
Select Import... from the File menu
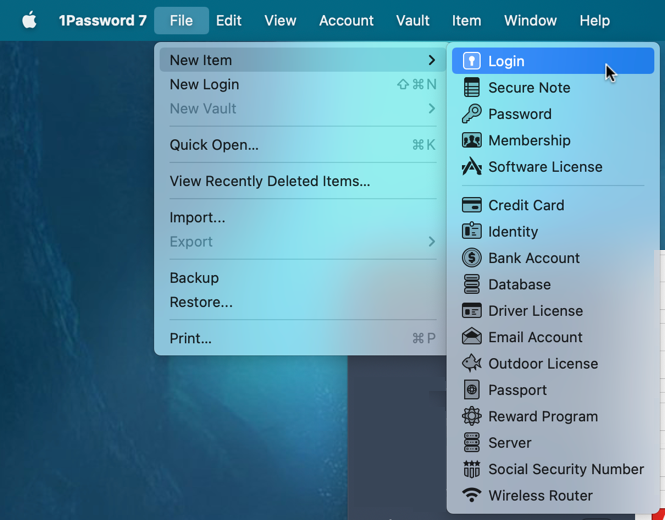pos(303,217)
